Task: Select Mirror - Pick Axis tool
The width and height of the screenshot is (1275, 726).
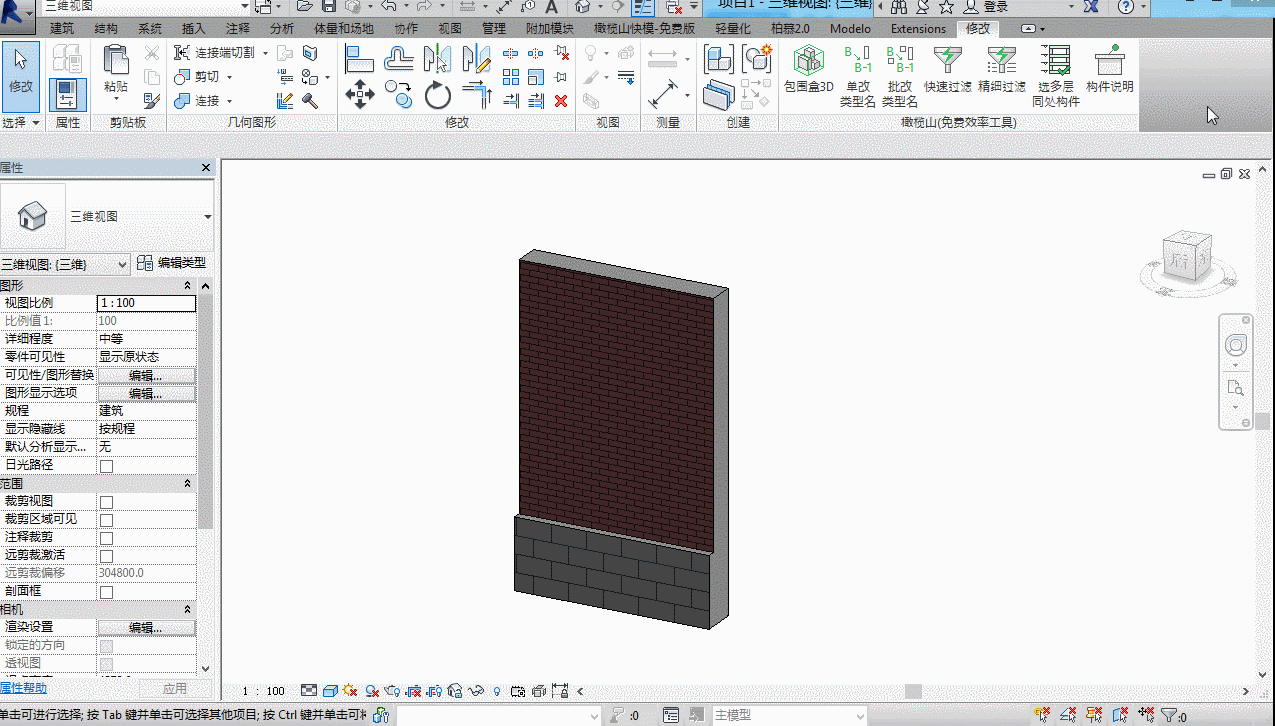Action: [437, 59]
